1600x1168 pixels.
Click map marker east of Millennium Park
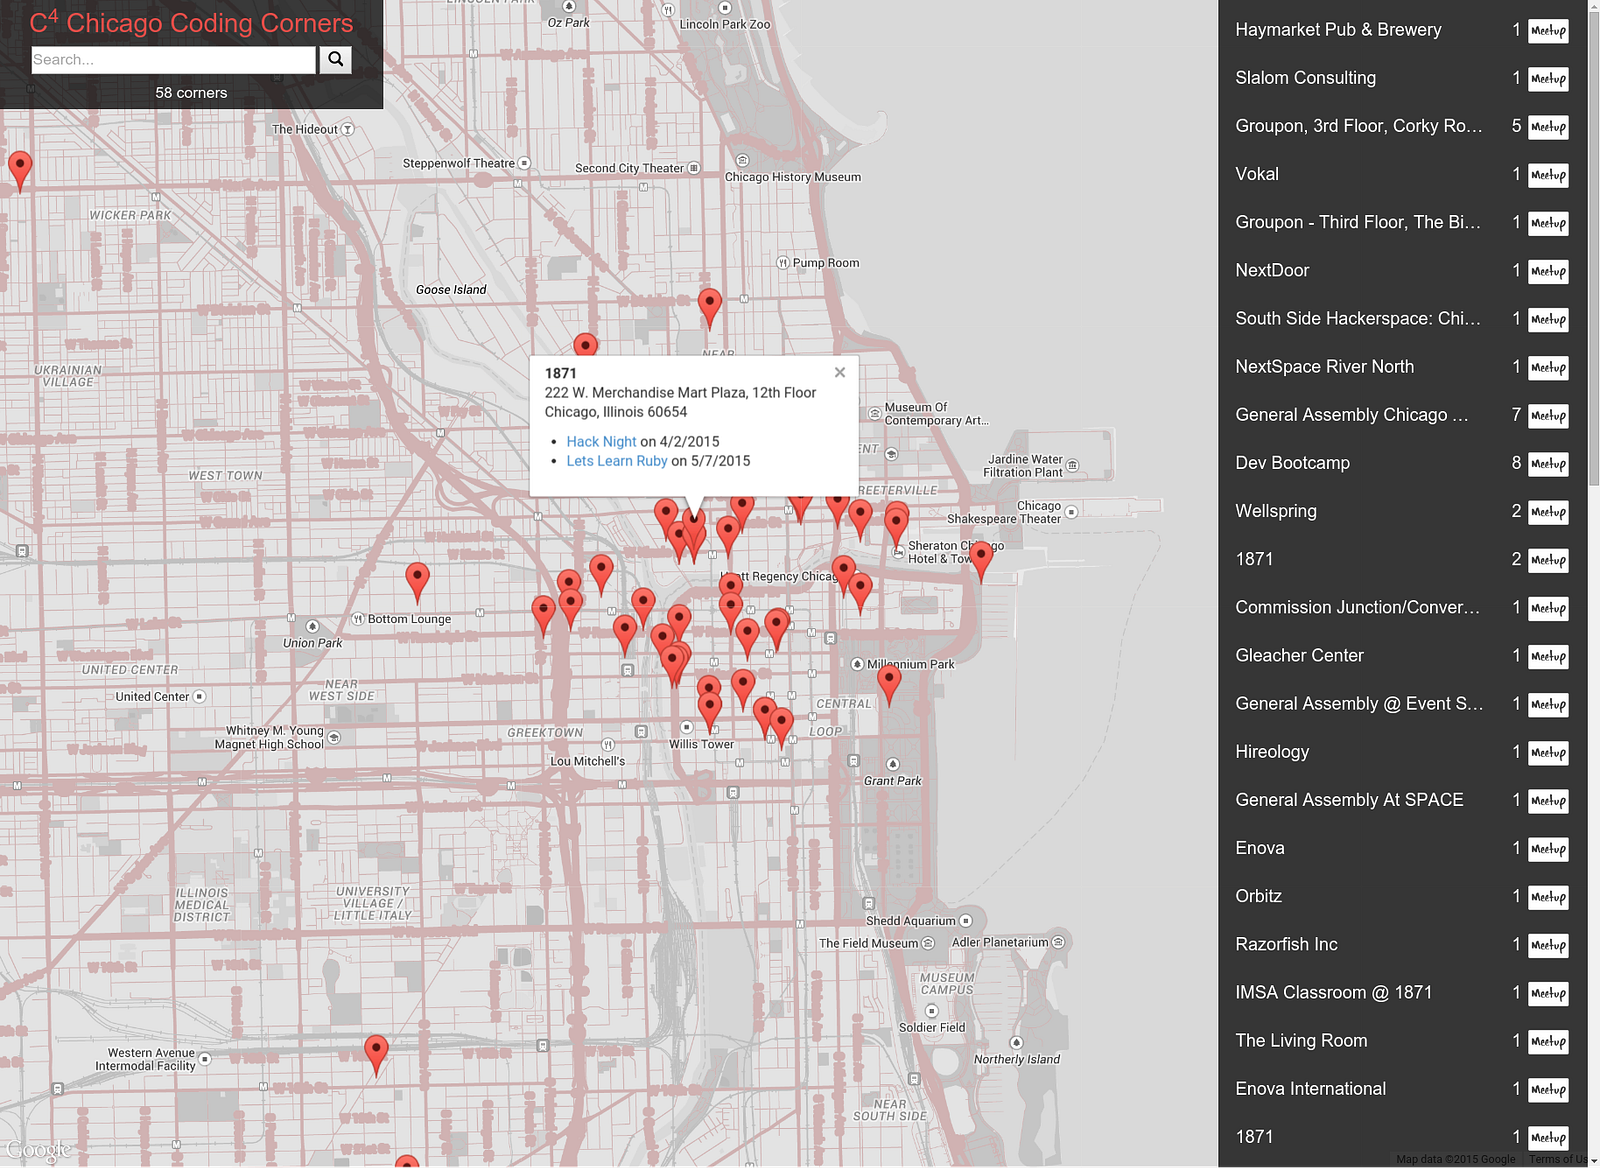(x=889, y=686)
